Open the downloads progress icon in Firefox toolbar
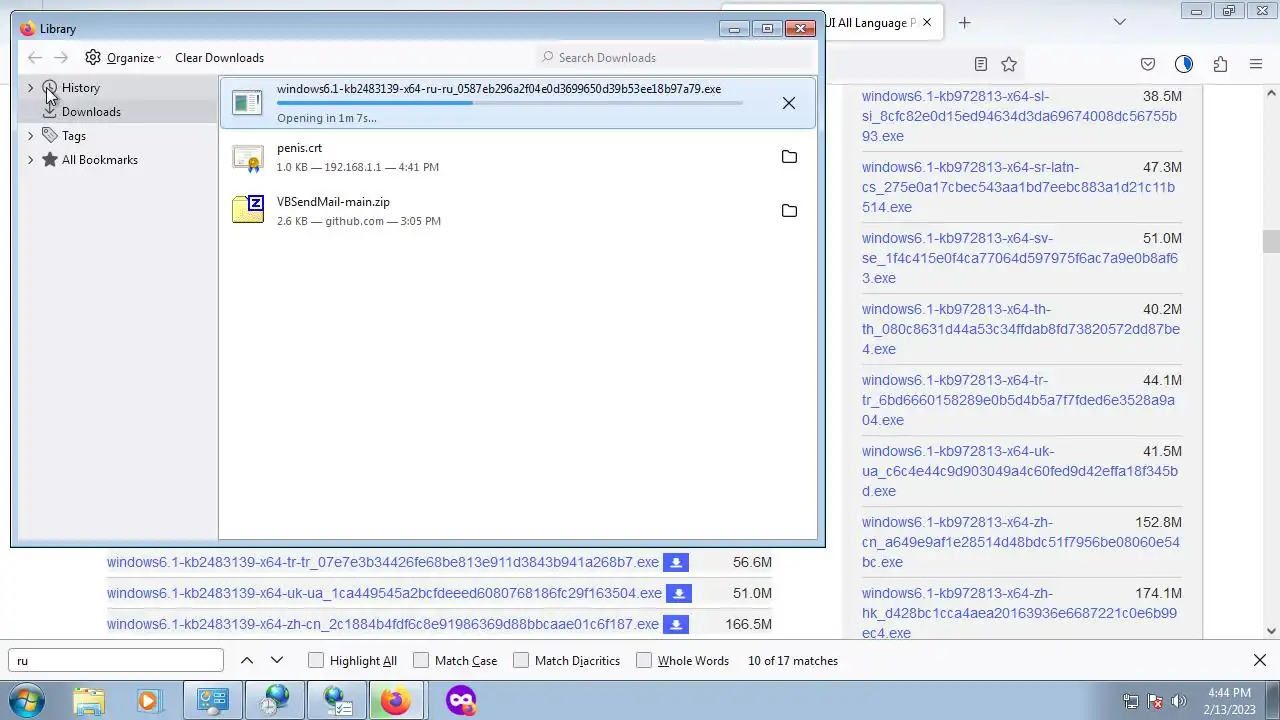This screenshot has width=1280, height=720. [1184, 64]
